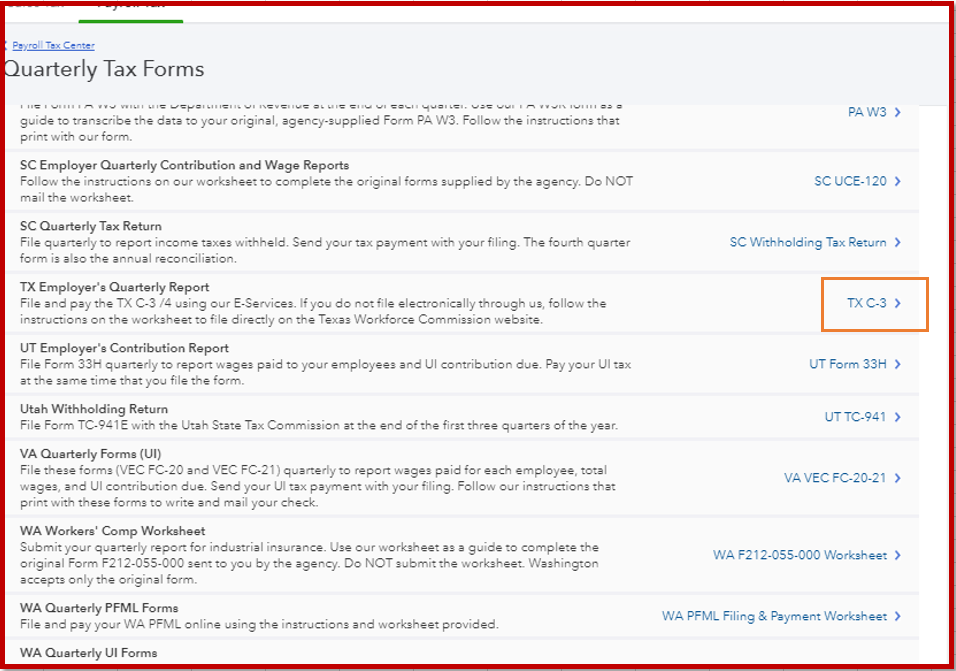Click the chevron icon next to SC UCE-120
Screen dimensions: 956x671
click(897, 182)
